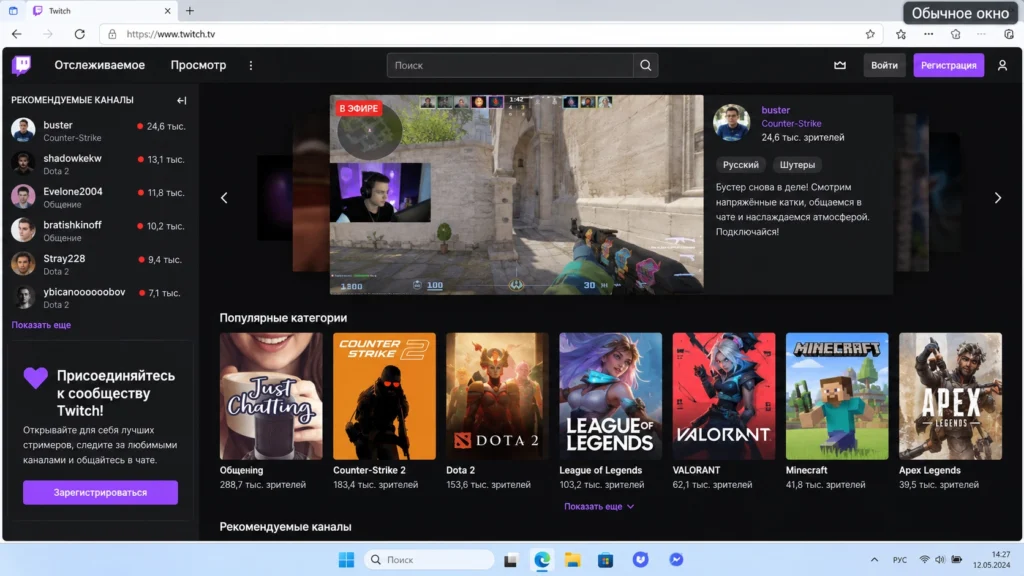Open the Windows Start menu
This screenshot has height=576, width=1024.
click(346, 560)
